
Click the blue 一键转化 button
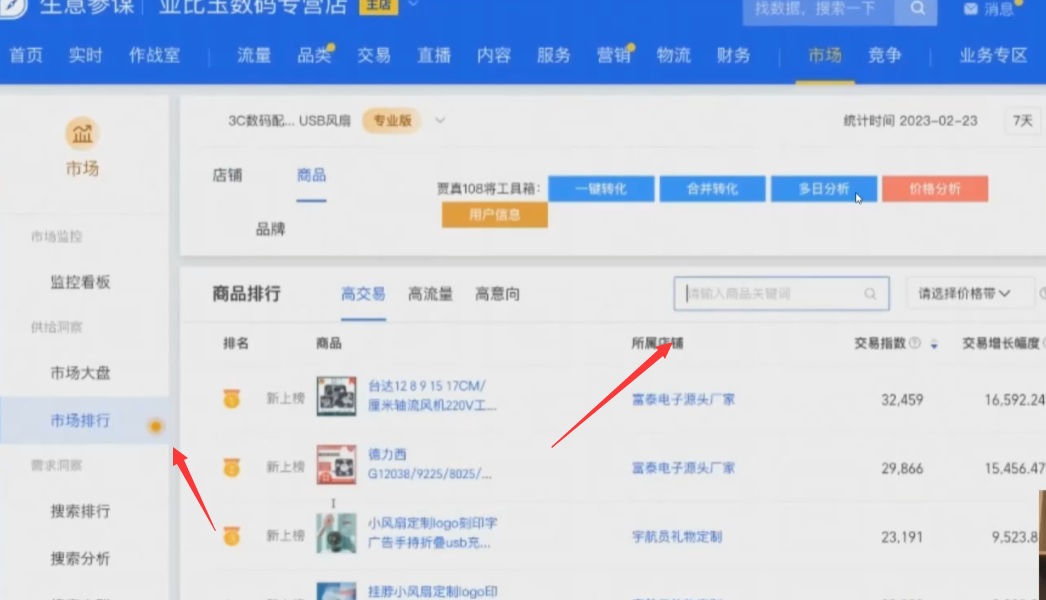601,189
